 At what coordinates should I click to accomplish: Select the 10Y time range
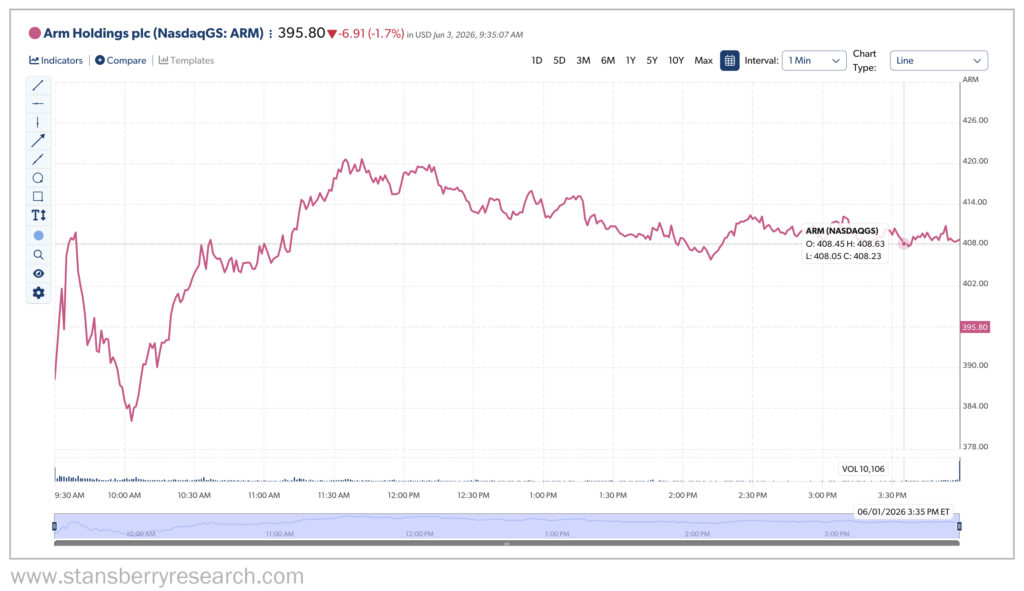(x=676, y=61)
